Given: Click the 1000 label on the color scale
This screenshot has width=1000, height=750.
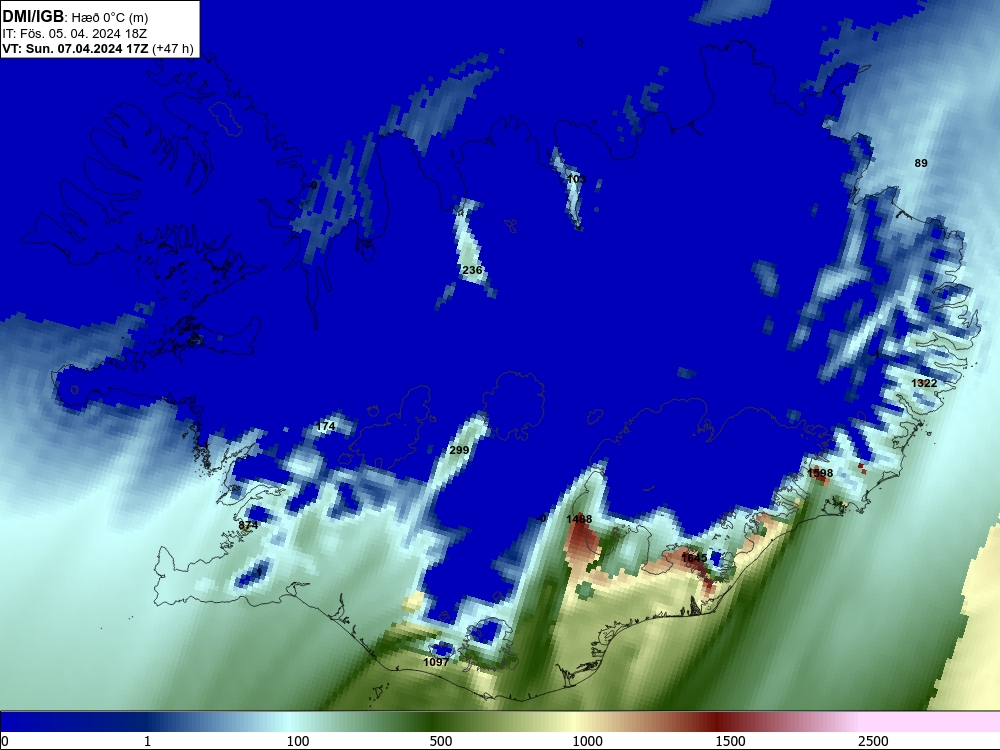Looking at the screenshot, I should point(587,741).
